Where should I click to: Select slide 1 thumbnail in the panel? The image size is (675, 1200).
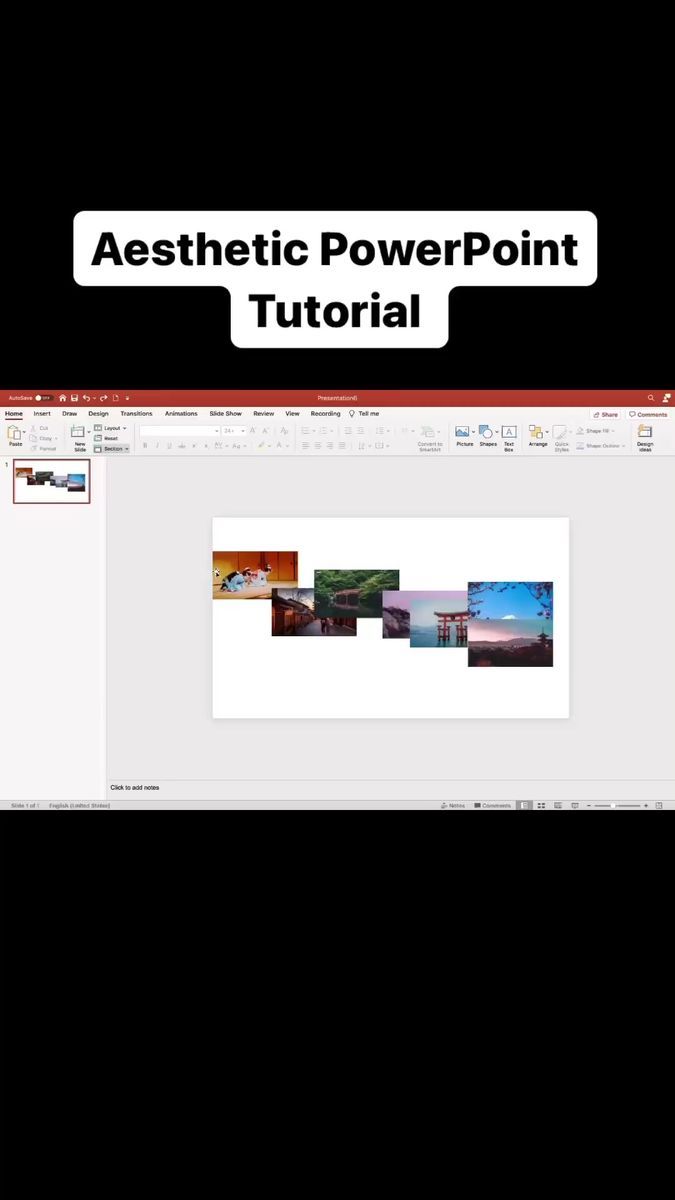coord(51,481)
